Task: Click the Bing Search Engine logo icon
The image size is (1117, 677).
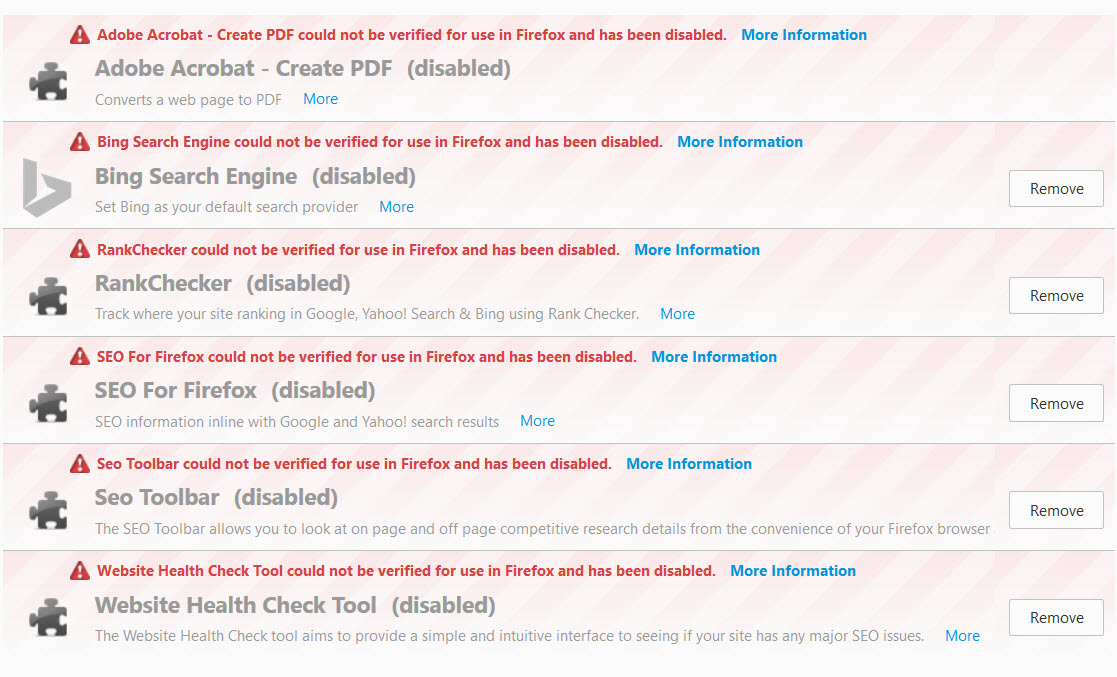Action: click(47, 187)
